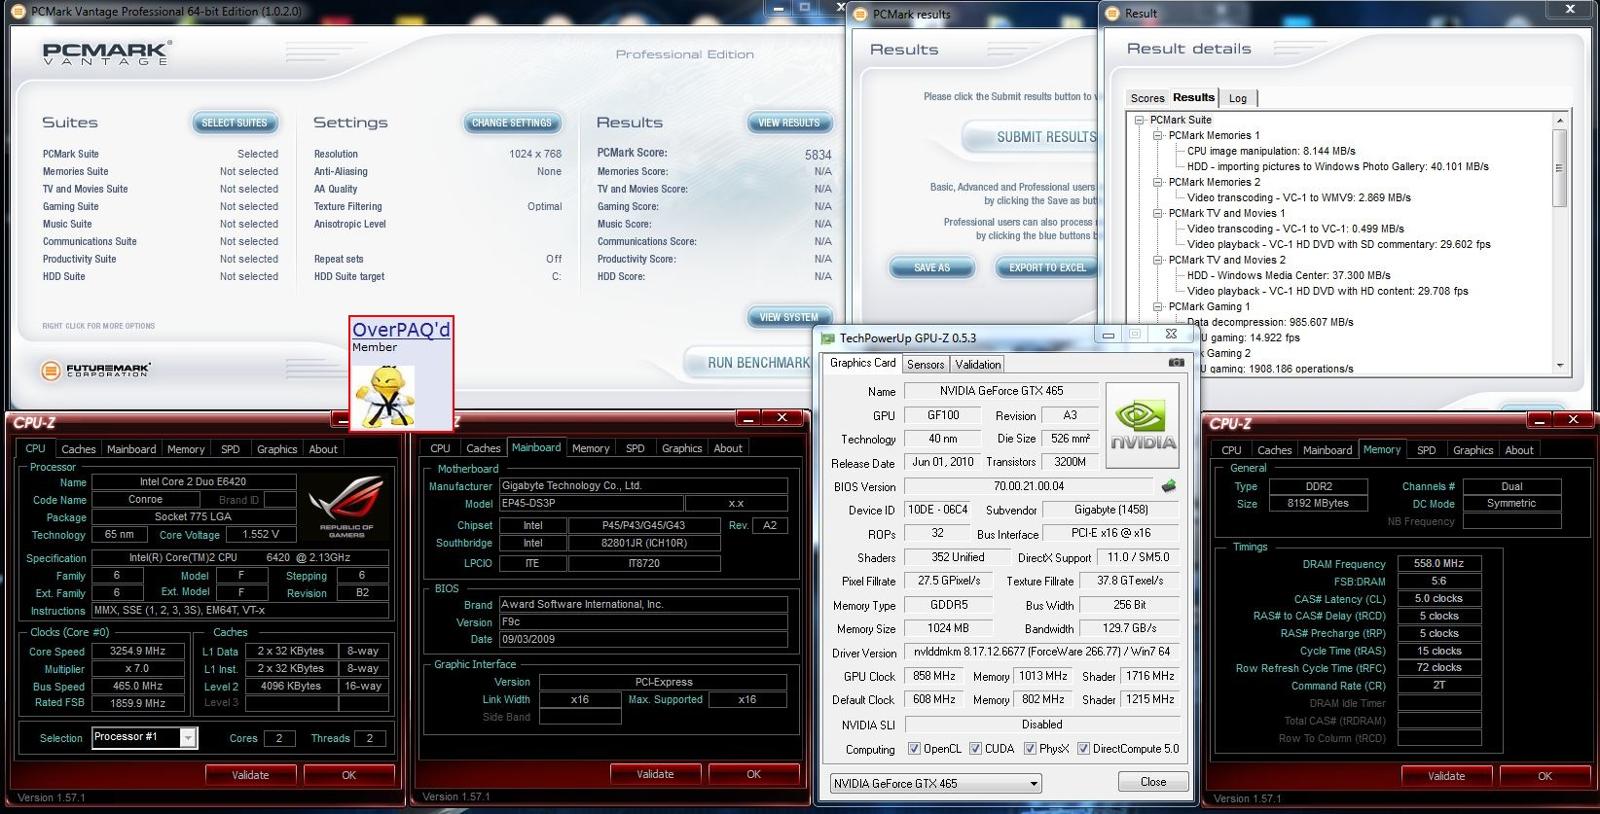1600x814 pixels.
Task: Click the Submit Results button
Action: pos(1032,137)
